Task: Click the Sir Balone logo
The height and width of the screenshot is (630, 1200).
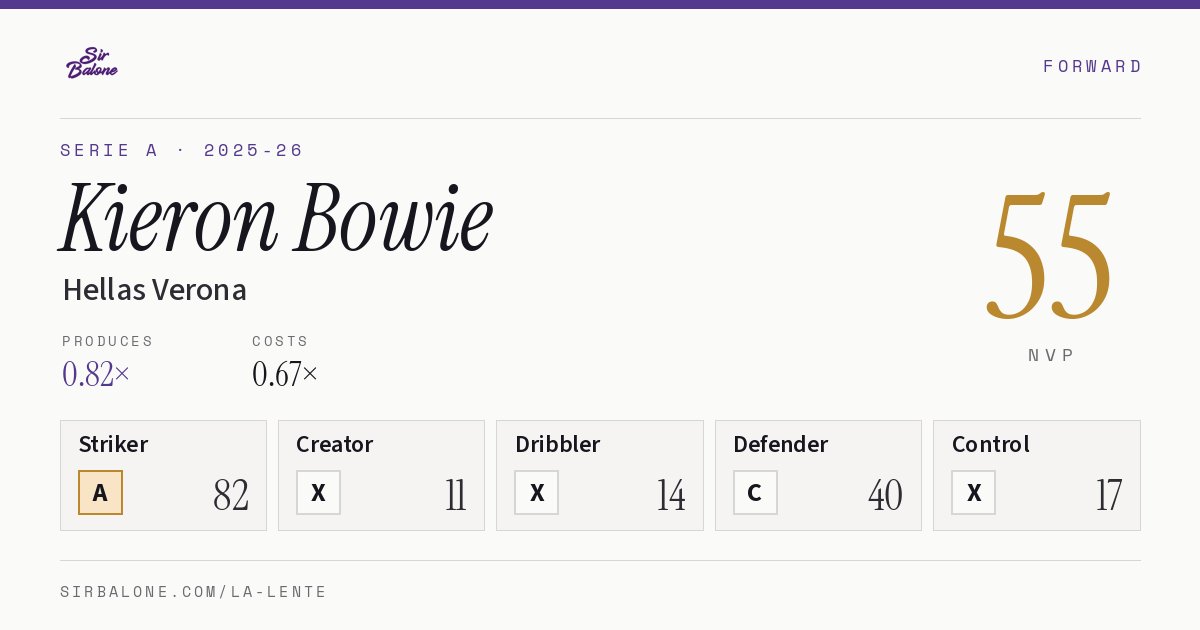Action: pos(92,63)
